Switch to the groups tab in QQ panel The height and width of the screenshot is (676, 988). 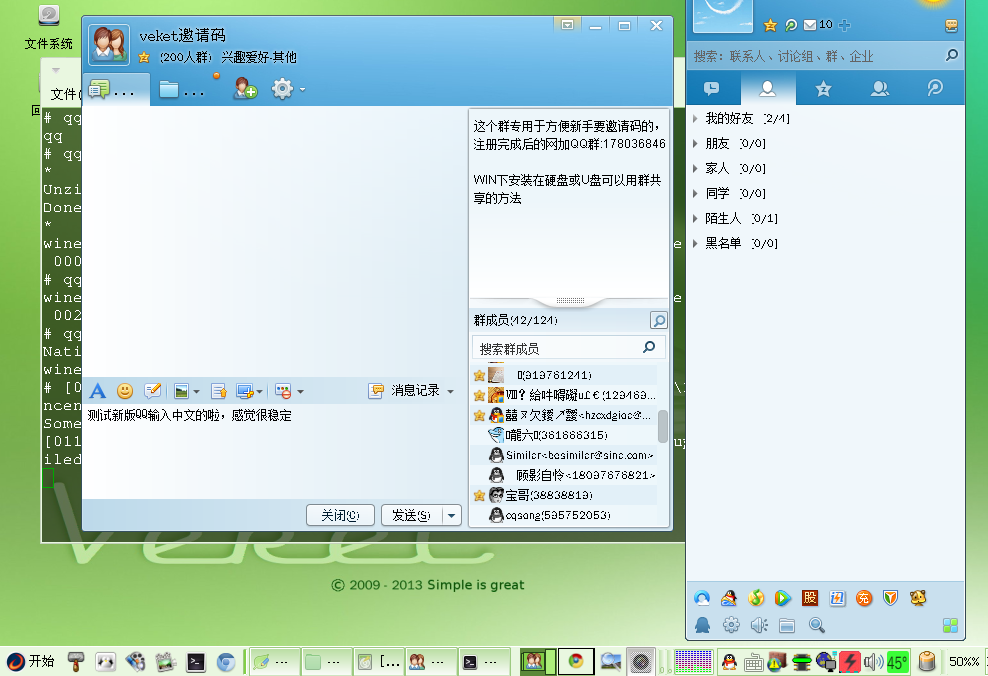pyautogui.click(x=879, y=88)
